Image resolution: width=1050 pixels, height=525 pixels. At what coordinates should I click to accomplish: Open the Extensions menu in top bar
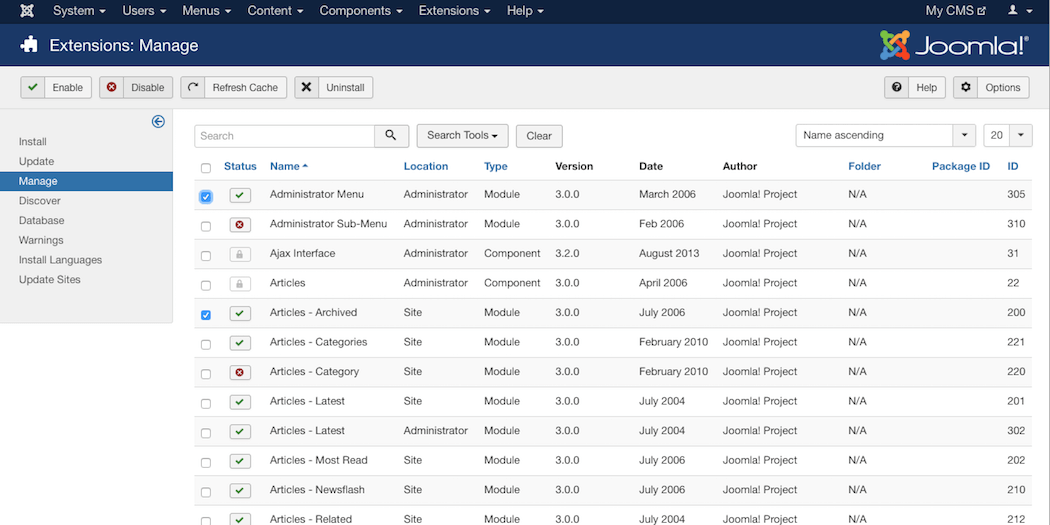(x=454, y=11)
